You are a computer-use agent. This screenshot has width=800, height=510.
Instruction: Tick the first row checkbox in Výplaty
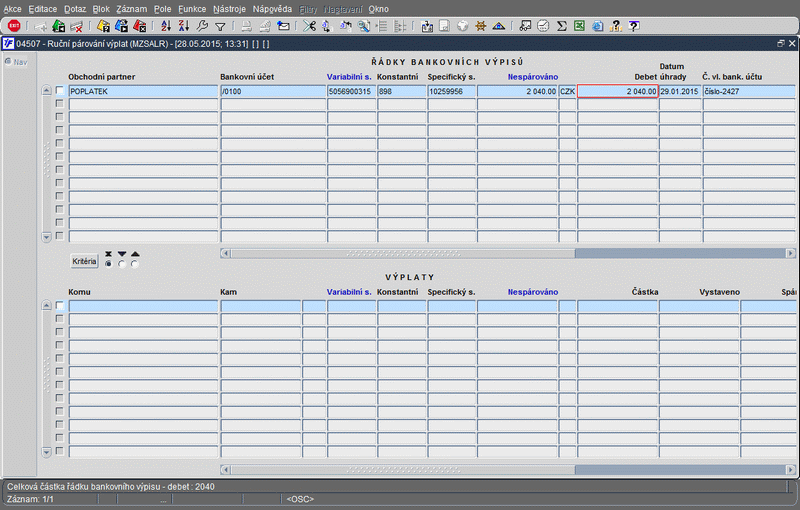(x=60, y=305)
